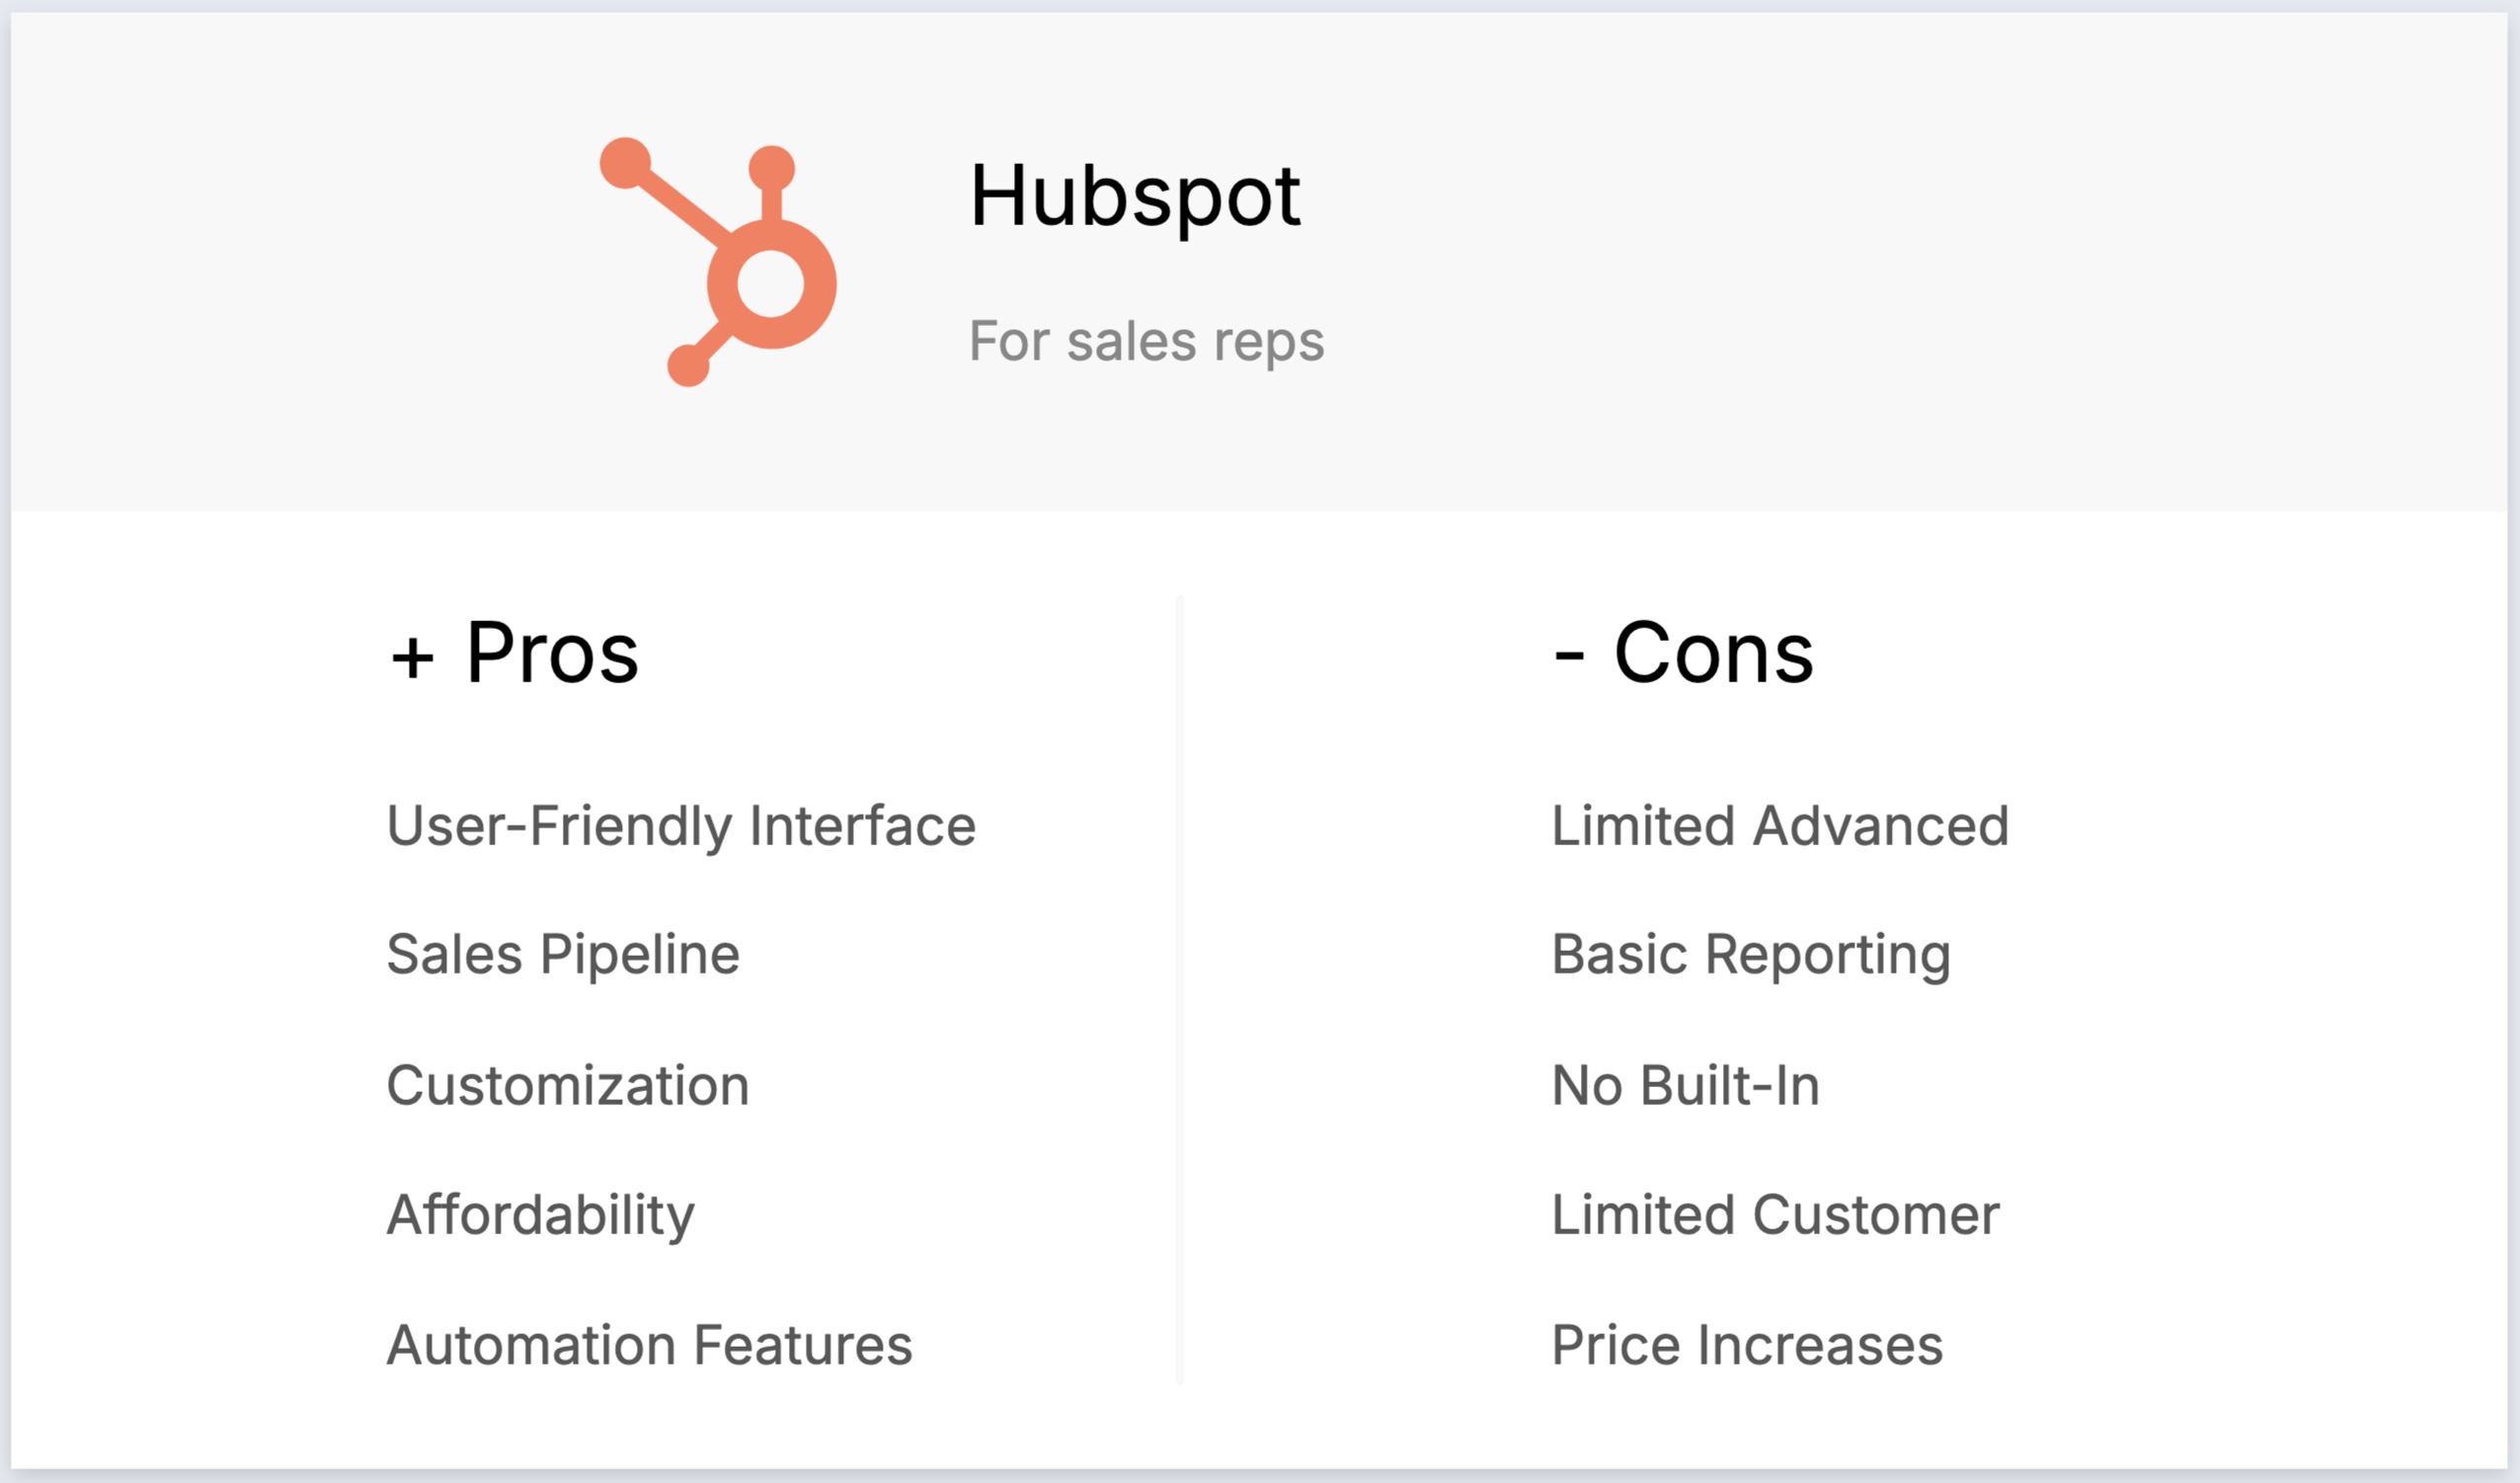Click the 'For sales reps' subtitle
2520x1483 pixels.
(1146, 341)
